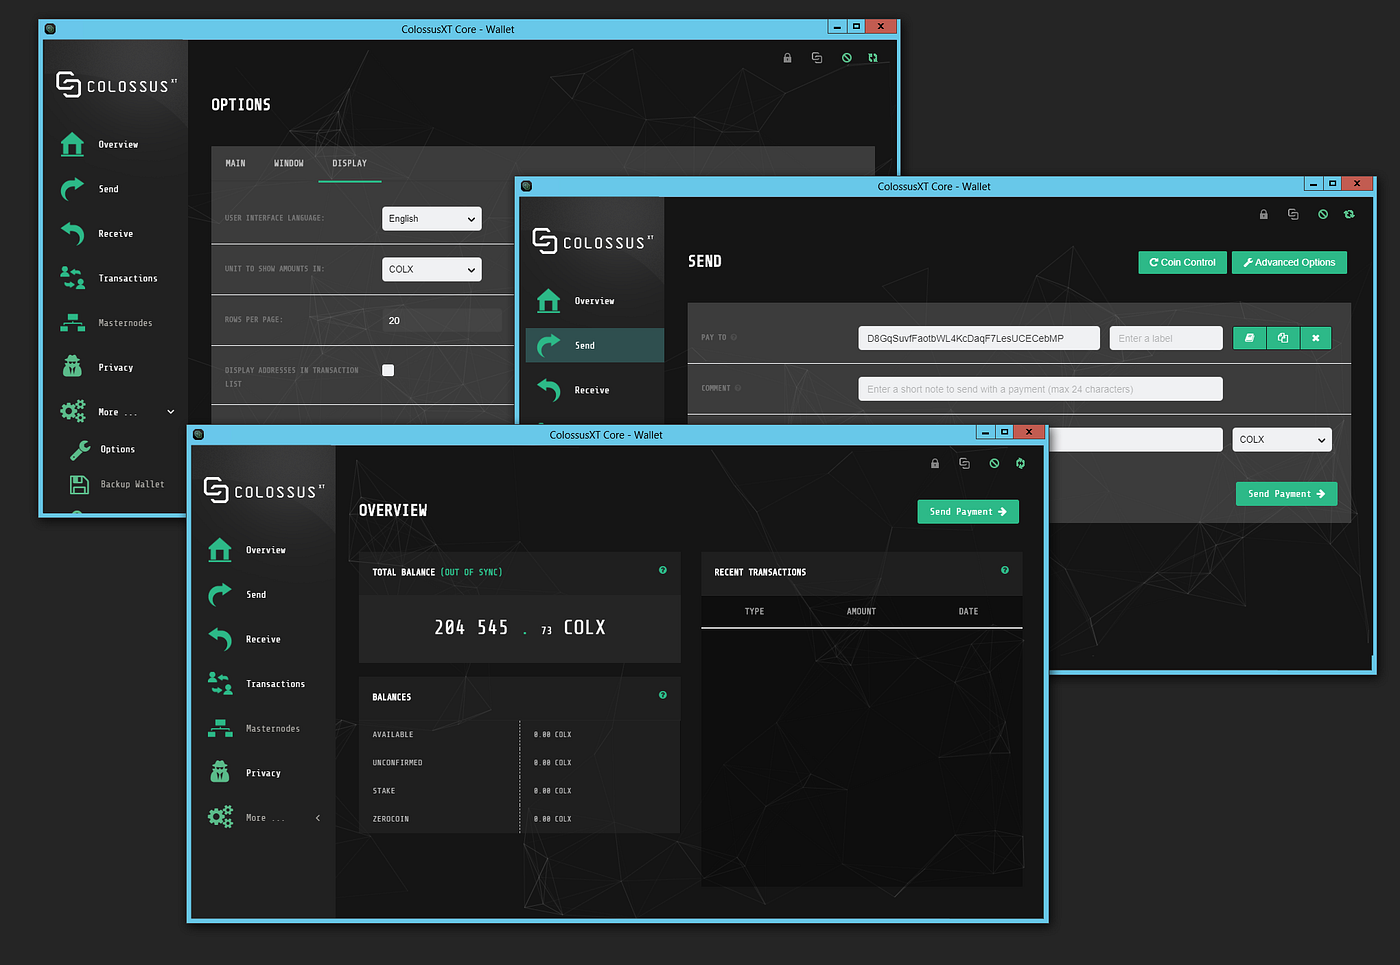This screenshot has height=965, width=1400.
Task: Click the sync status icon in the Options window
Action: [x=873, y=58]
